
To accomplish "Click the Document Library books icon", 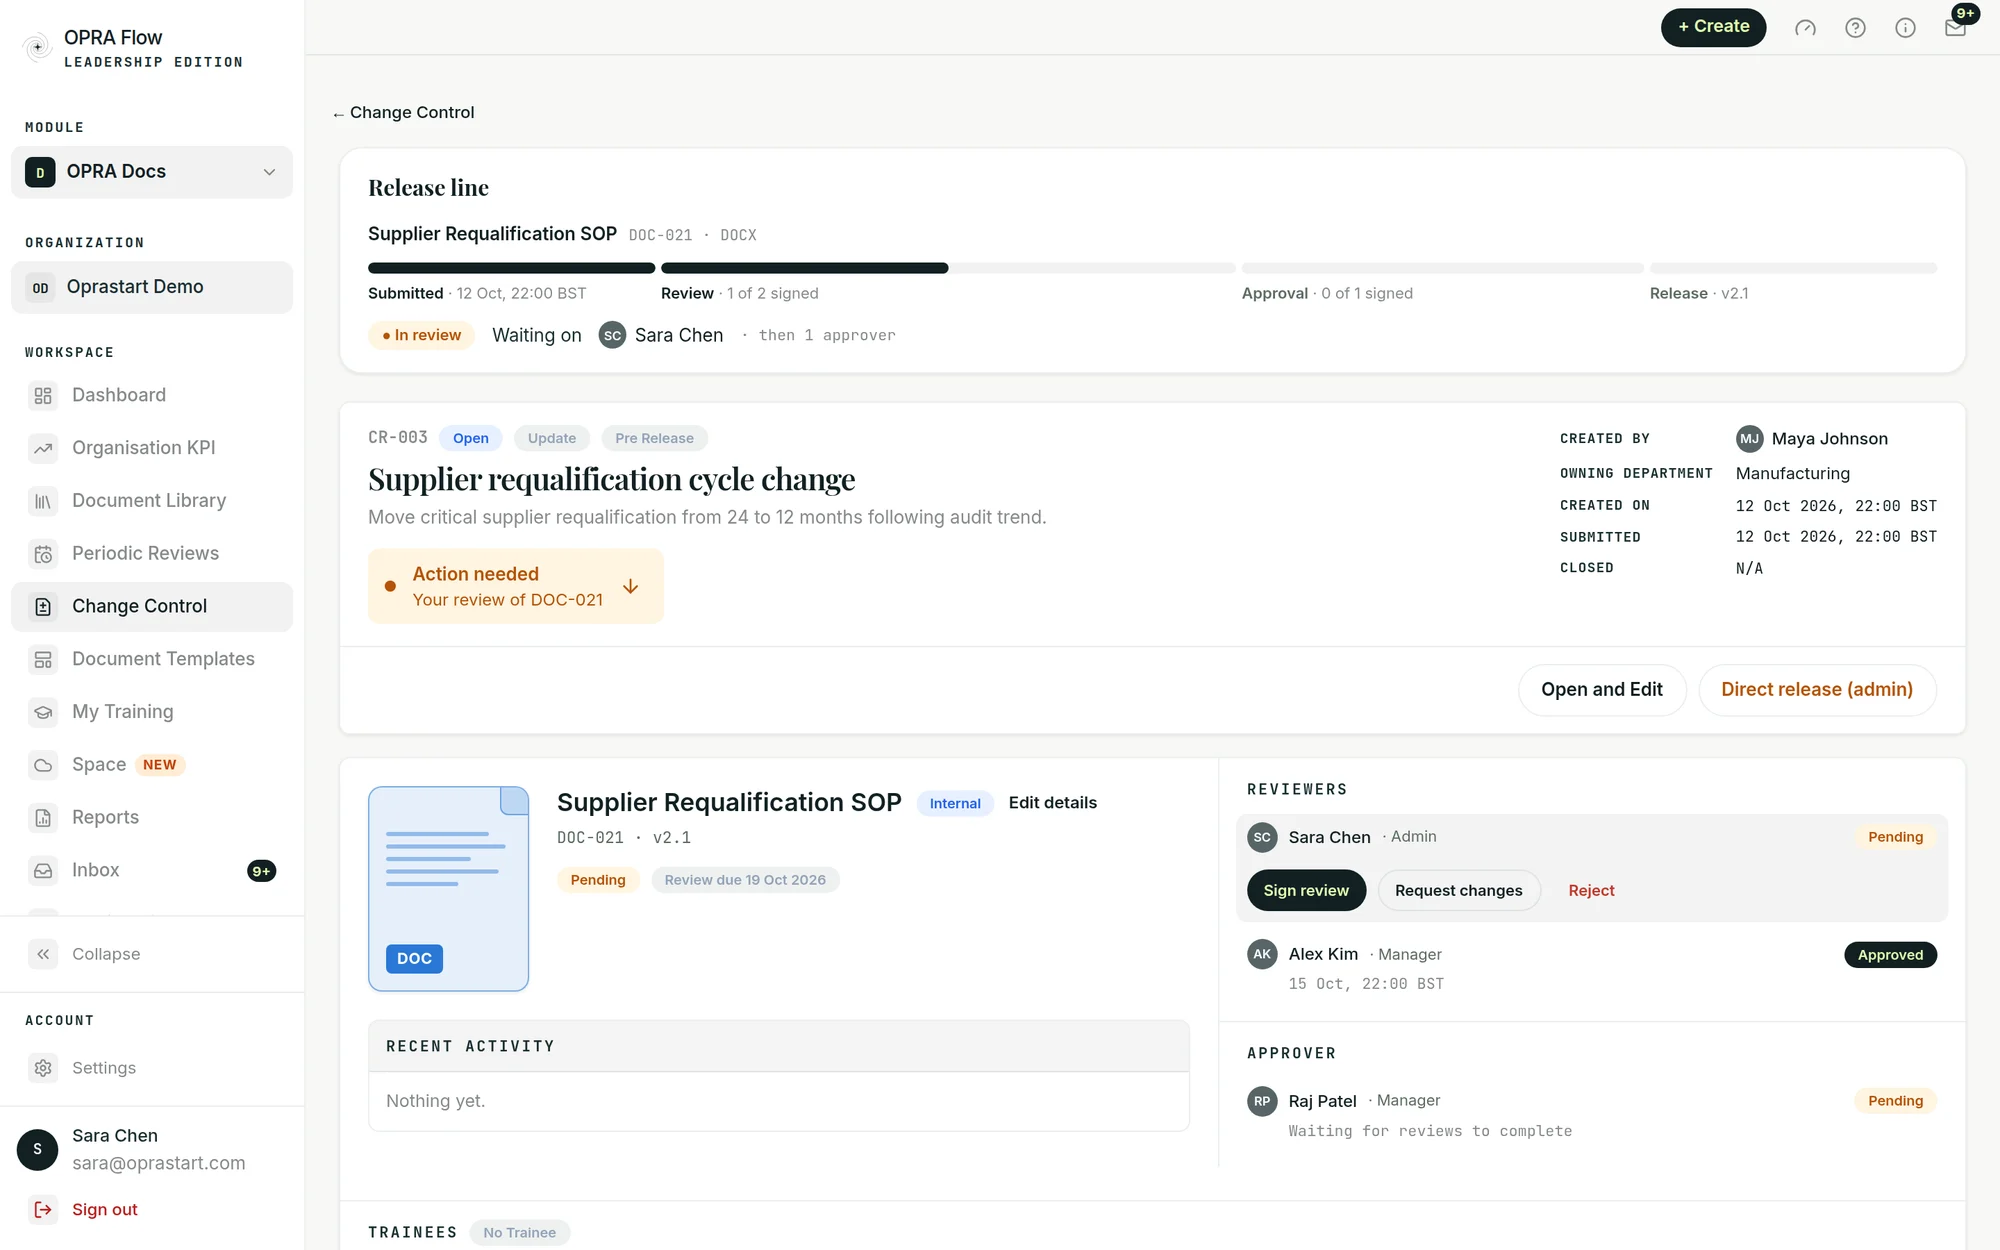I will pos(43,502).
